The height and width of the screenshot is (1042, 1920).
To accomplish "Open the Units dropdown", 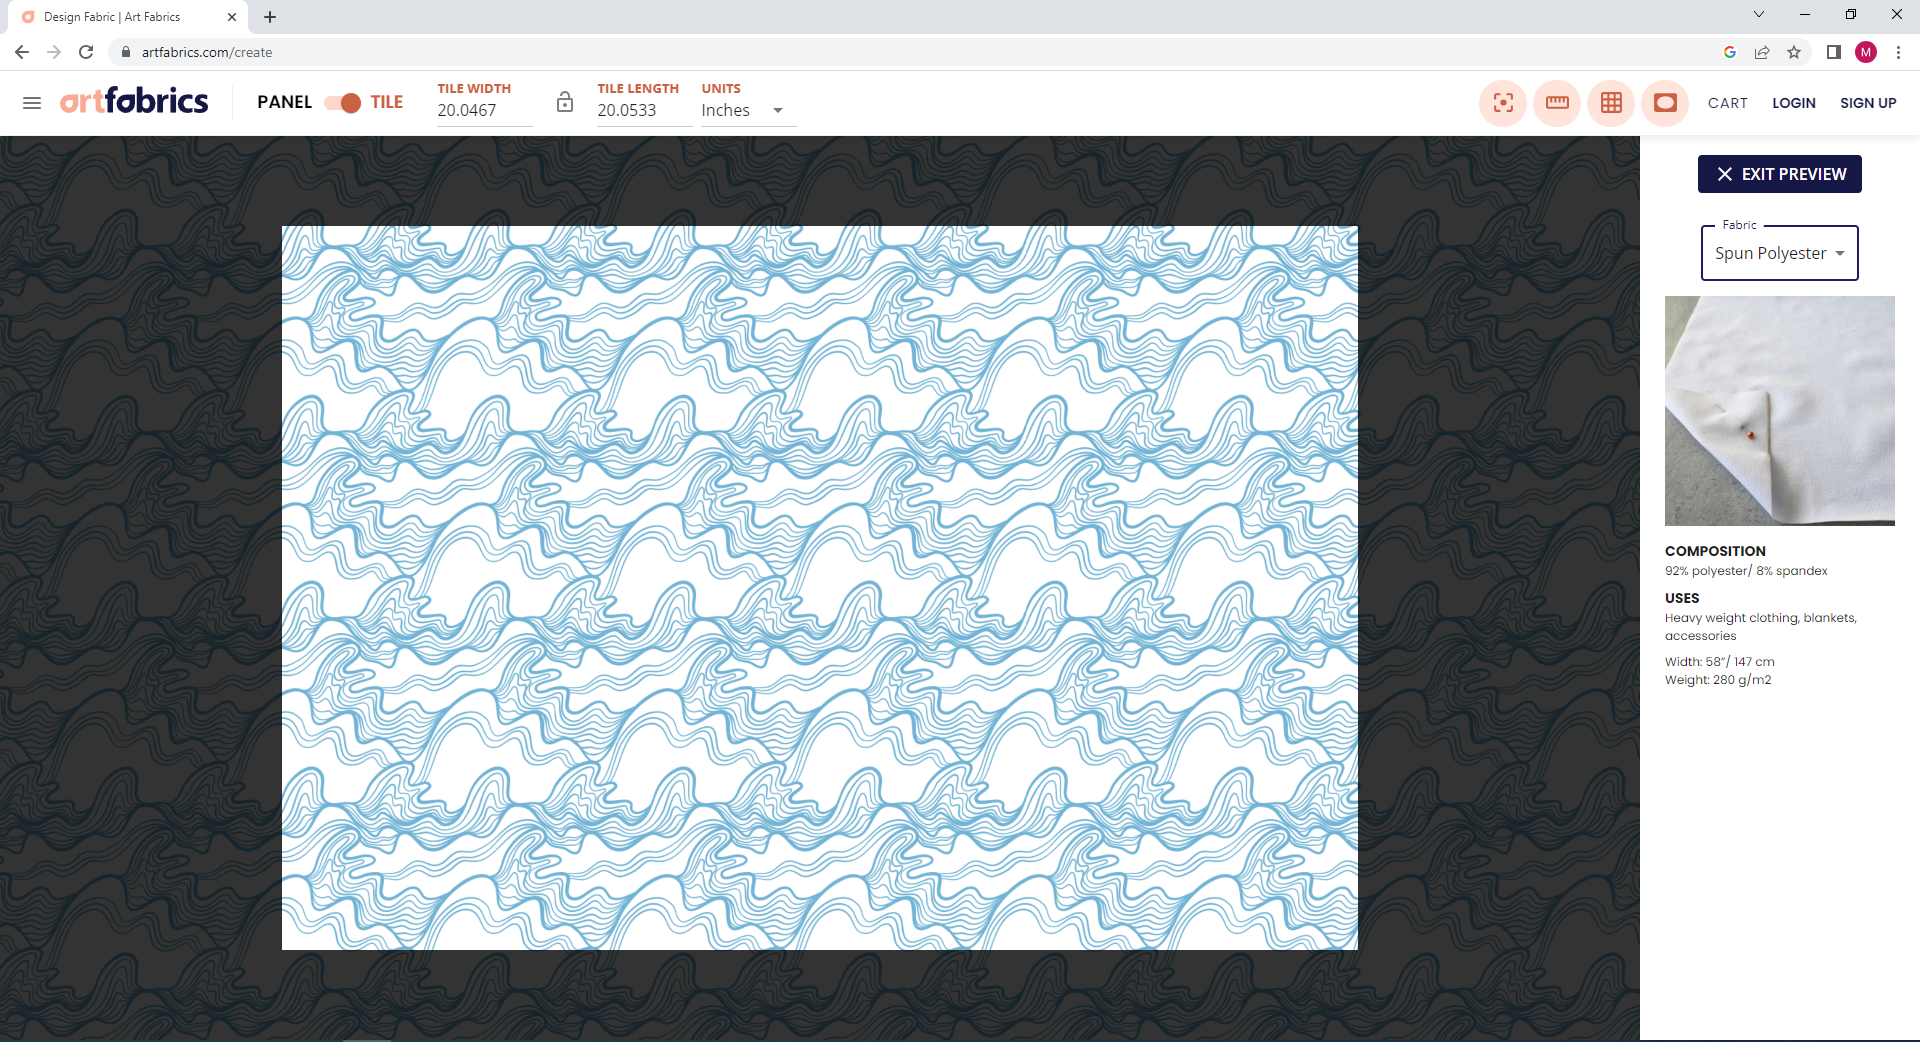I will click(748, 111).
